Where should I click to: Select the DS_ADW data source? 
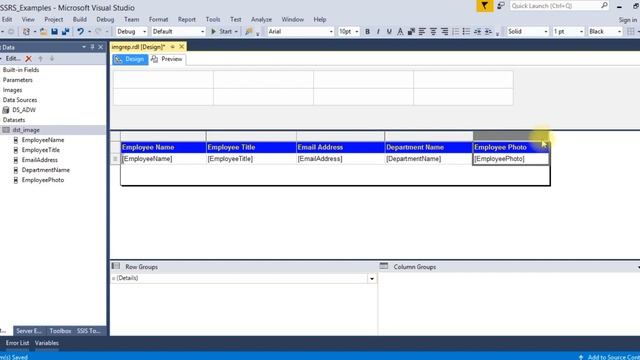24,110
